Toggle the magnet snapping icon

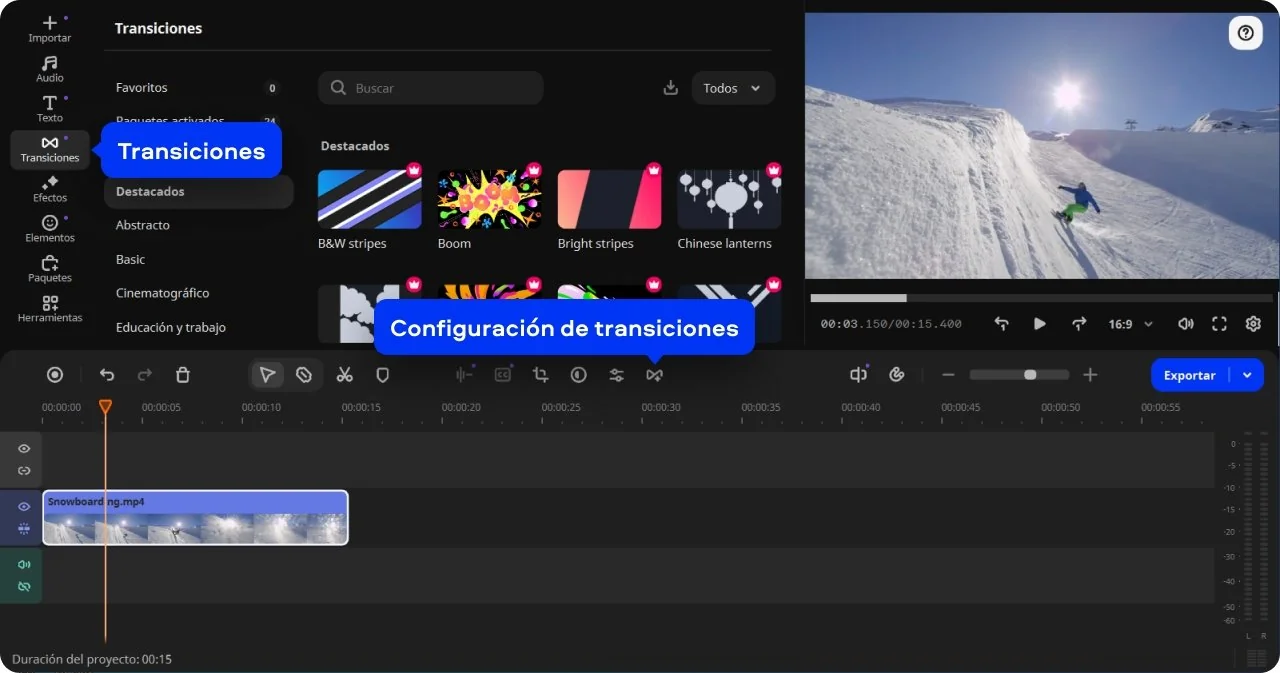pos(896,375)
